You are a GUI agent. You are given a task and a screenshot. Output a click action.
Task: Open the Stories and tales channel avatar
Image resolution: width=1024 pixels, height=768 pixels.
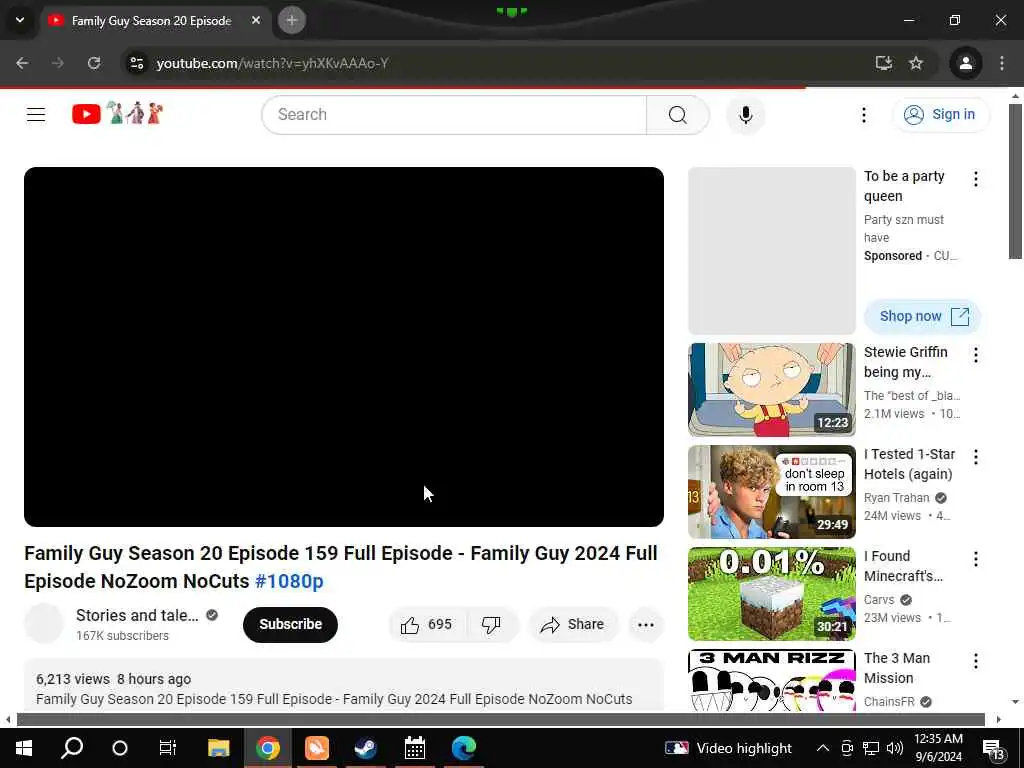[x=44, y=624]
